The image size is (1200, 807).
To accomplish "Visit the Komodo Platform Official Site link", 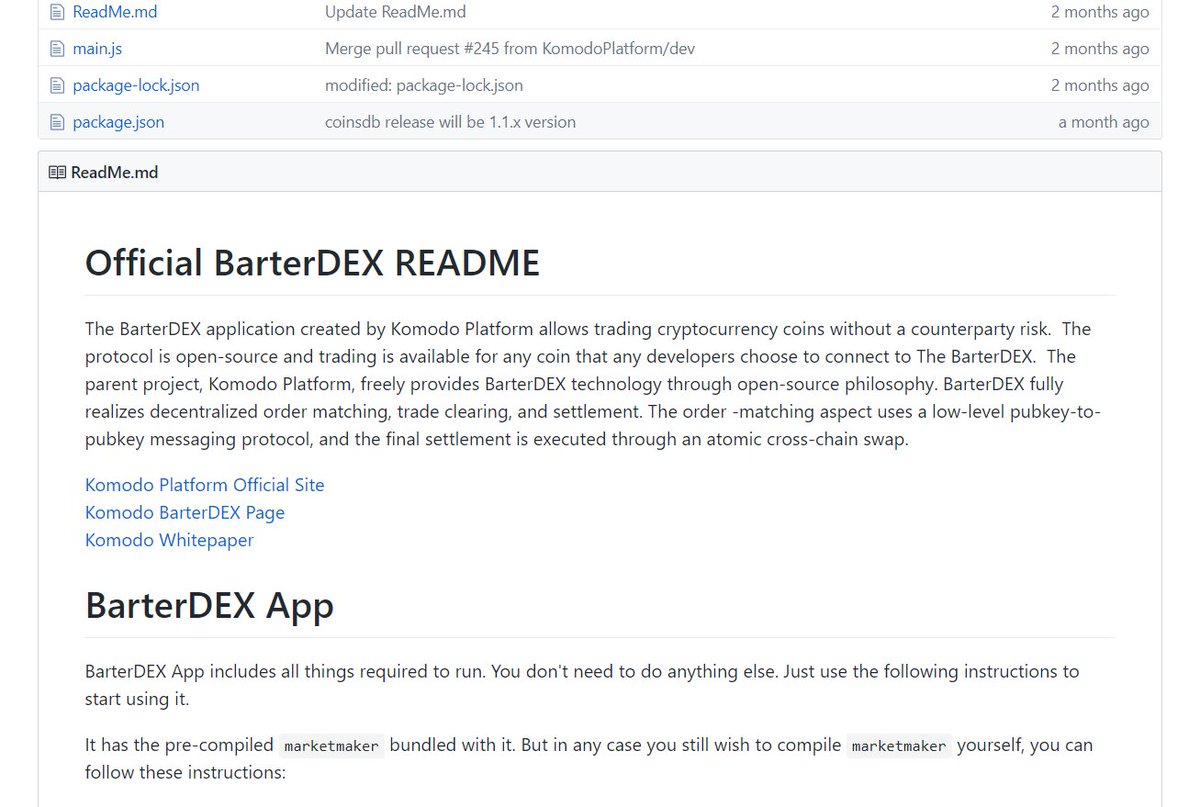I will (x=204, y=485).
